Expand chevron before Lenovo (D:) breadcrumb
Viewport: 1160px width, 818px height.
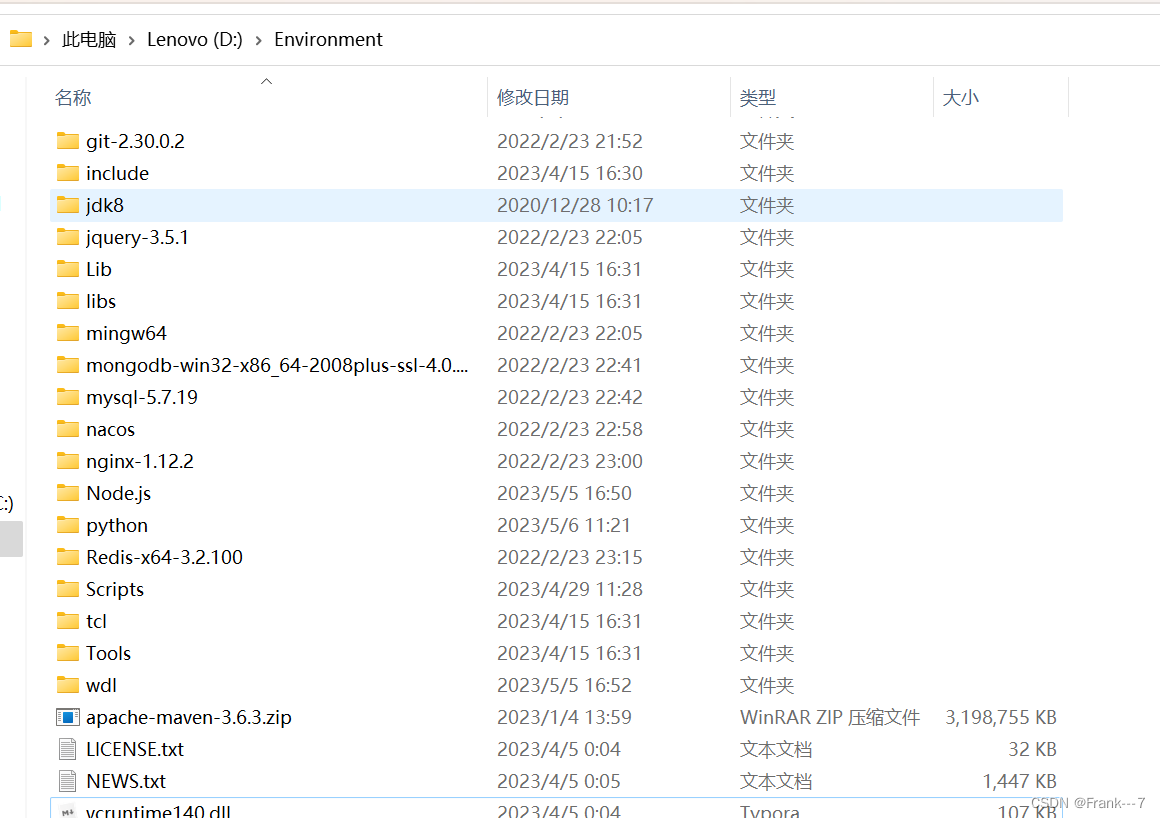pos(132,40)
